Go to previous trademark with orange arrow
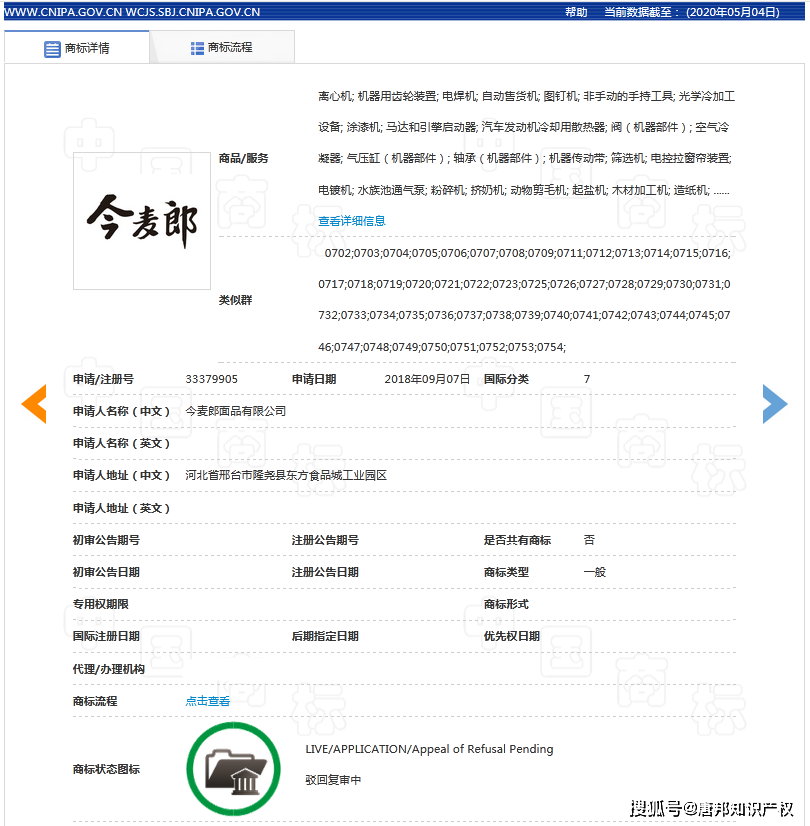The width and height of the screenshot is (810, 826). (34, 404)
